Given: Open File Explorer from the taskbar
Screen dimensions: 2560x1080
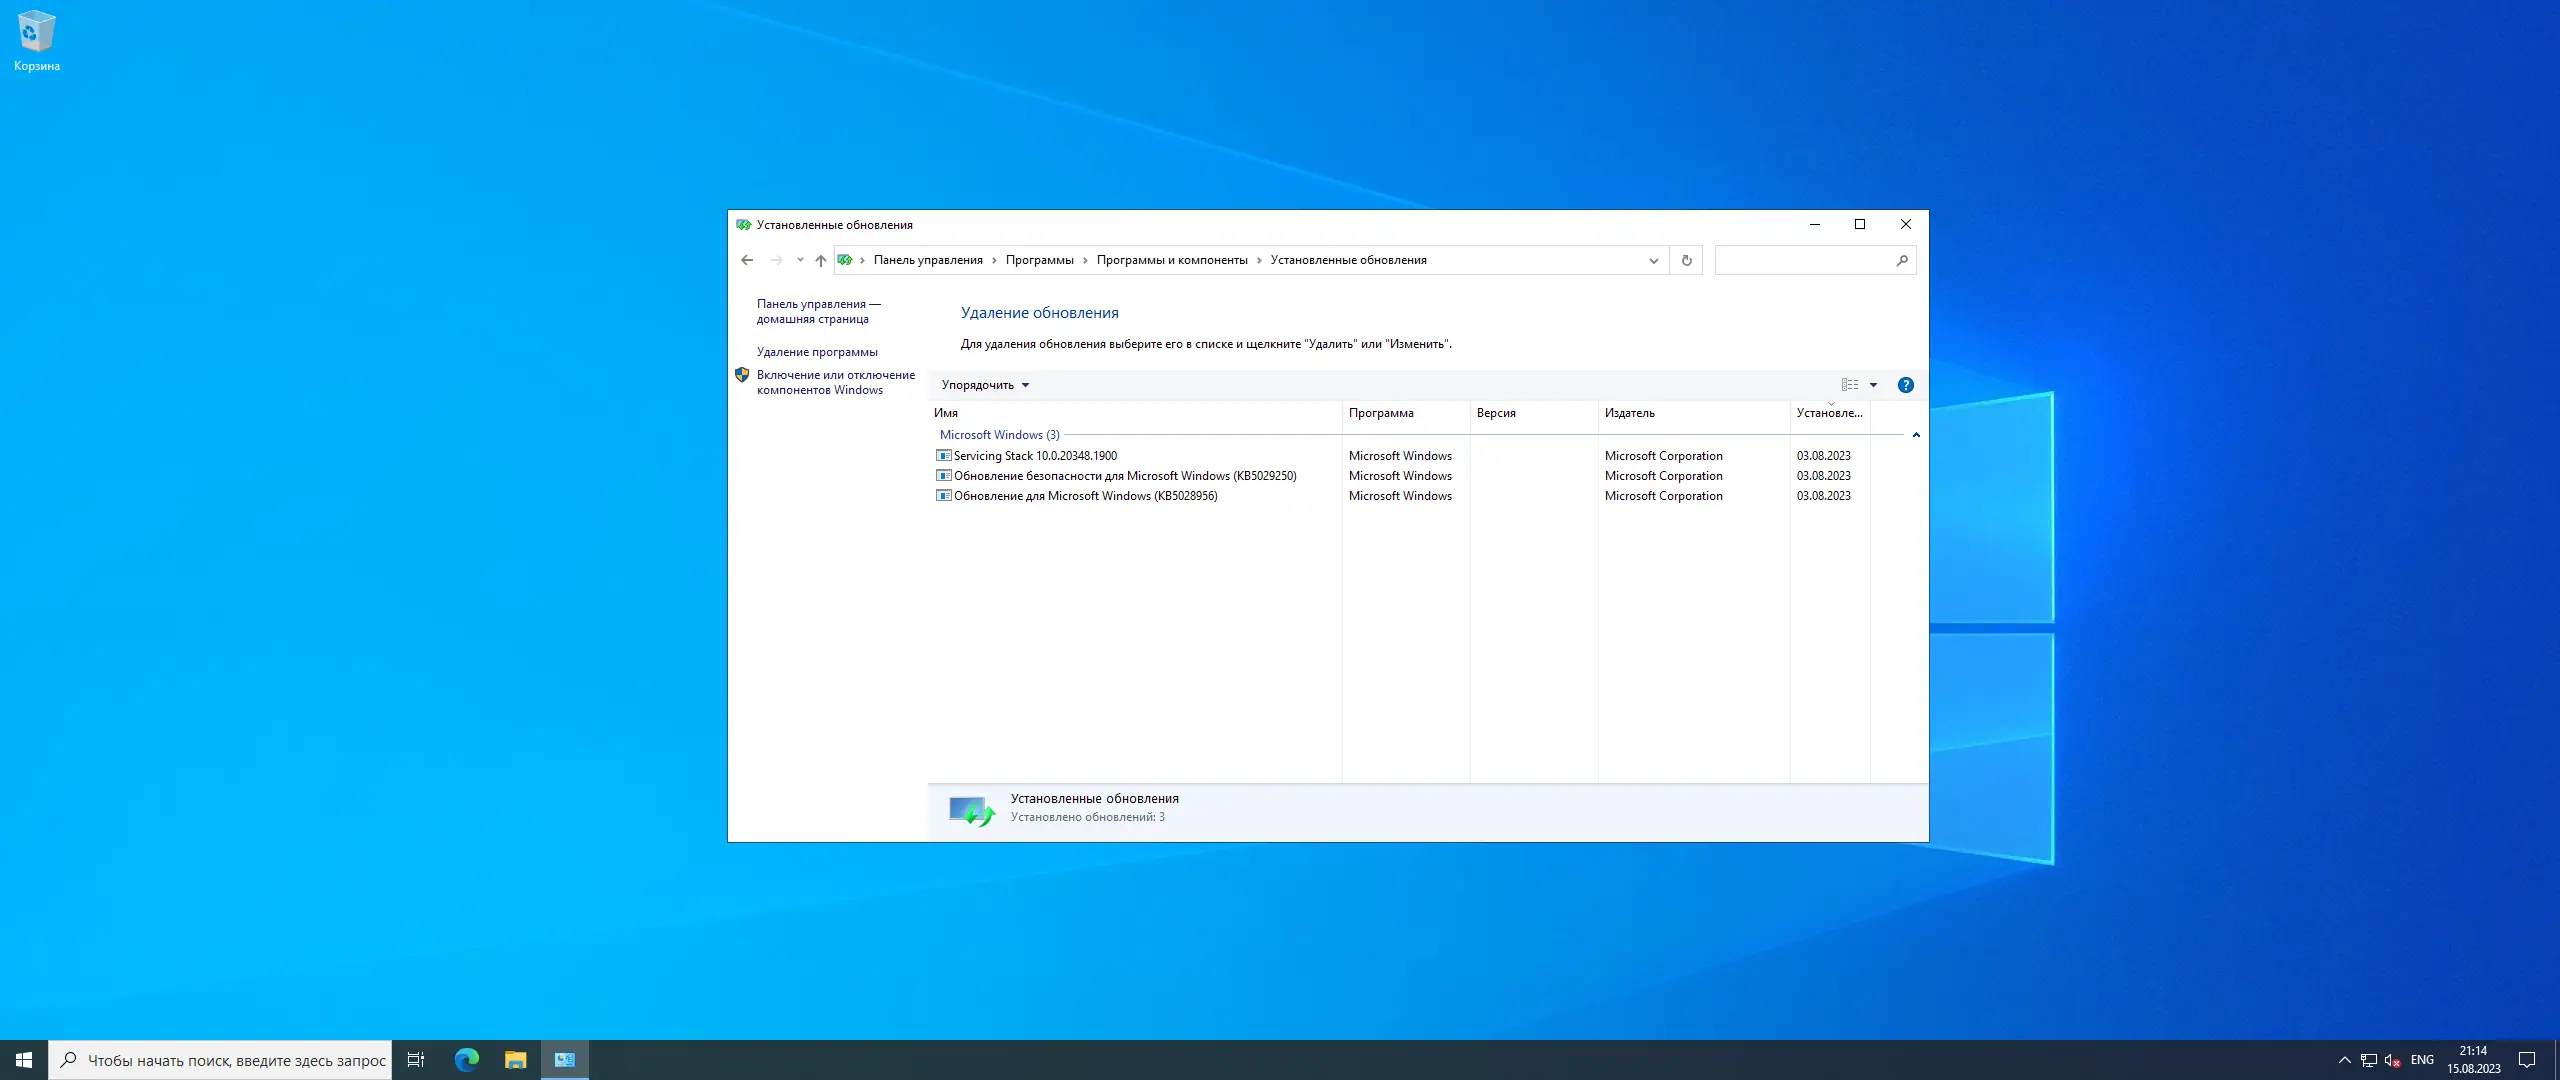Looking at the screenshot, I should tap(515, 1060).
